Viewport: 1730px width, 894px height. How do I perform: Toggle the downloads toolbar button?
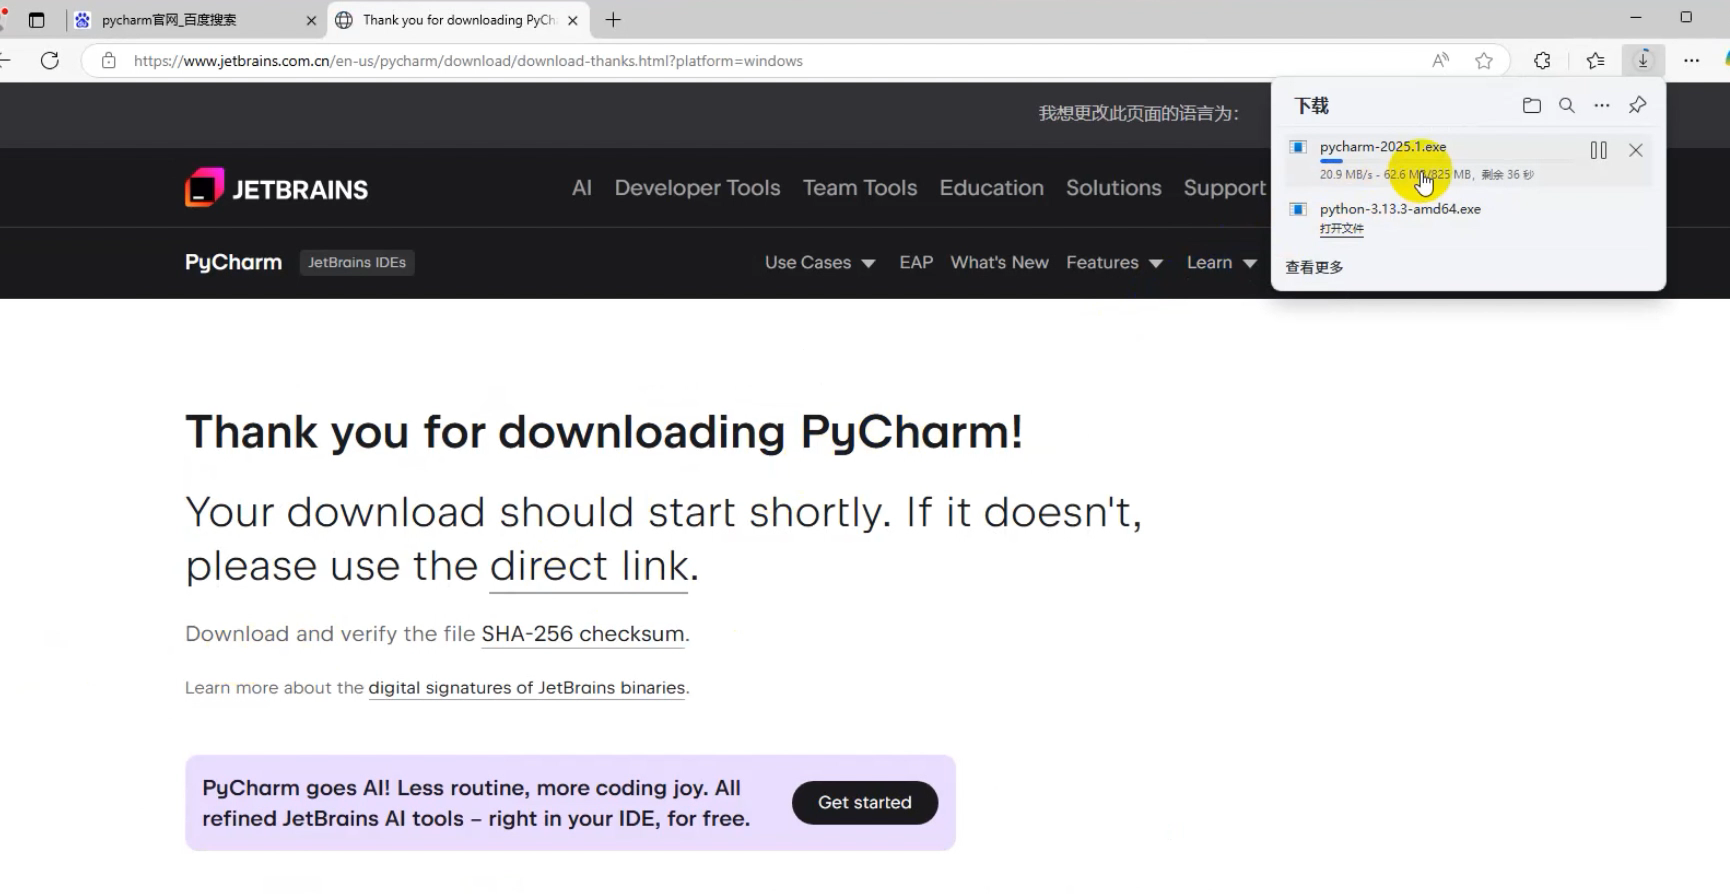tap(1643, 60)
